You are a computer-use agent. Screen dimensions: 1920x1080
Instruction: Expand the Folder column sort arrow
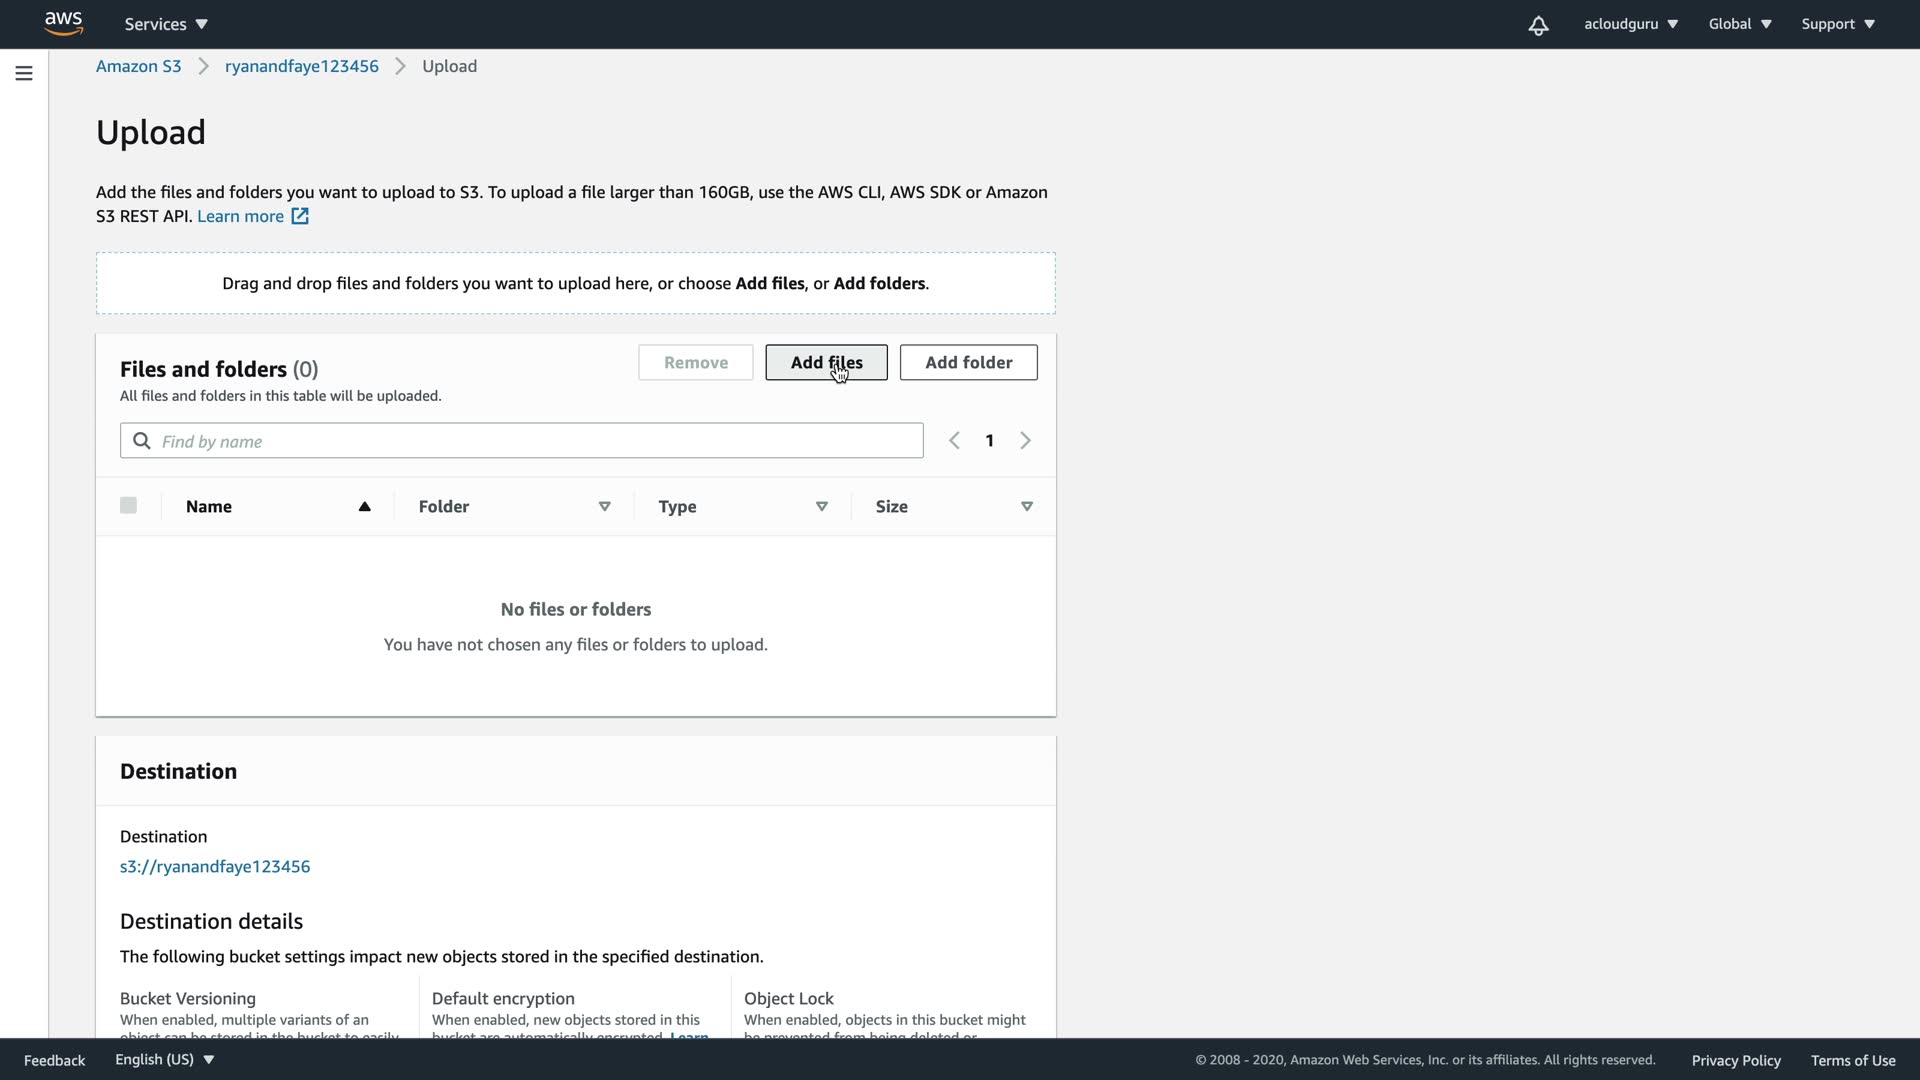(605, 507)
